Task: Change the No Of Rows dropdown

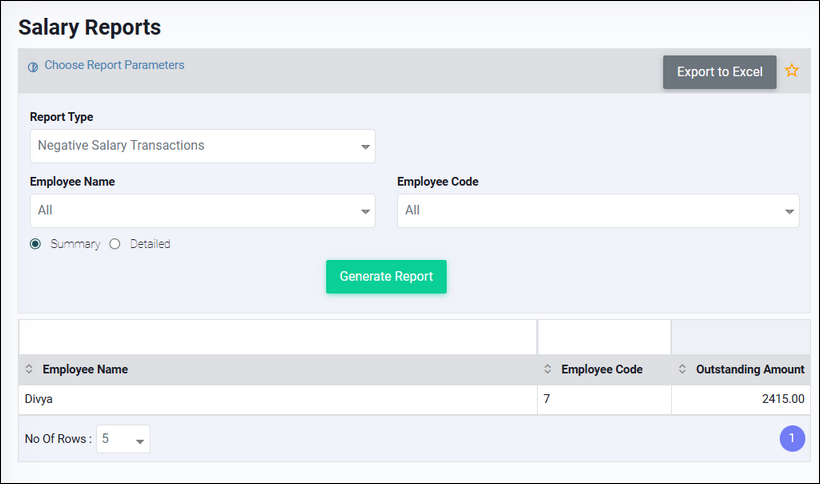Action: point(123,439)
